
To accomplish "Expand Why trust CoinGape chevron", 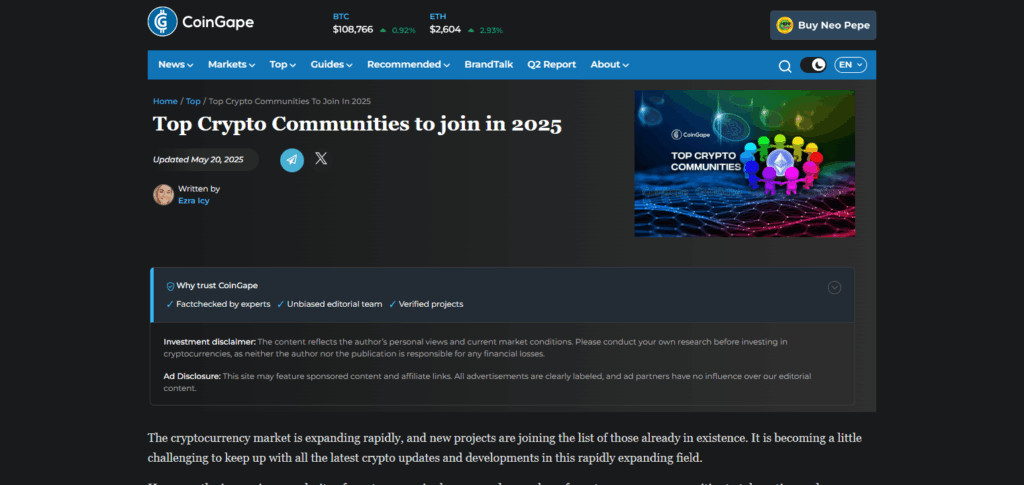I will (x=834, y=287).
